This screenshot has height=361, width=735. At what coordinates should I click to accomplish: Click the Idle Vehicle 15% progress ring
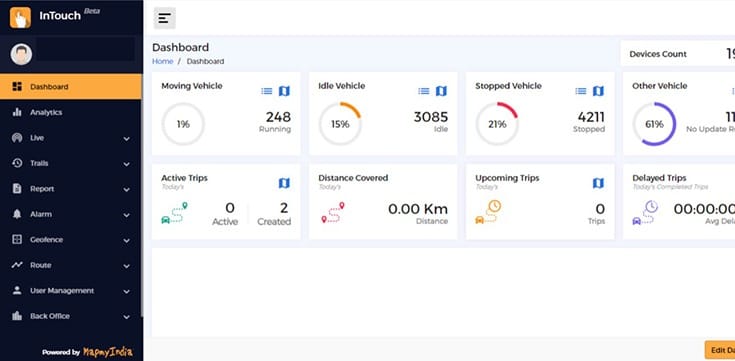340,124
